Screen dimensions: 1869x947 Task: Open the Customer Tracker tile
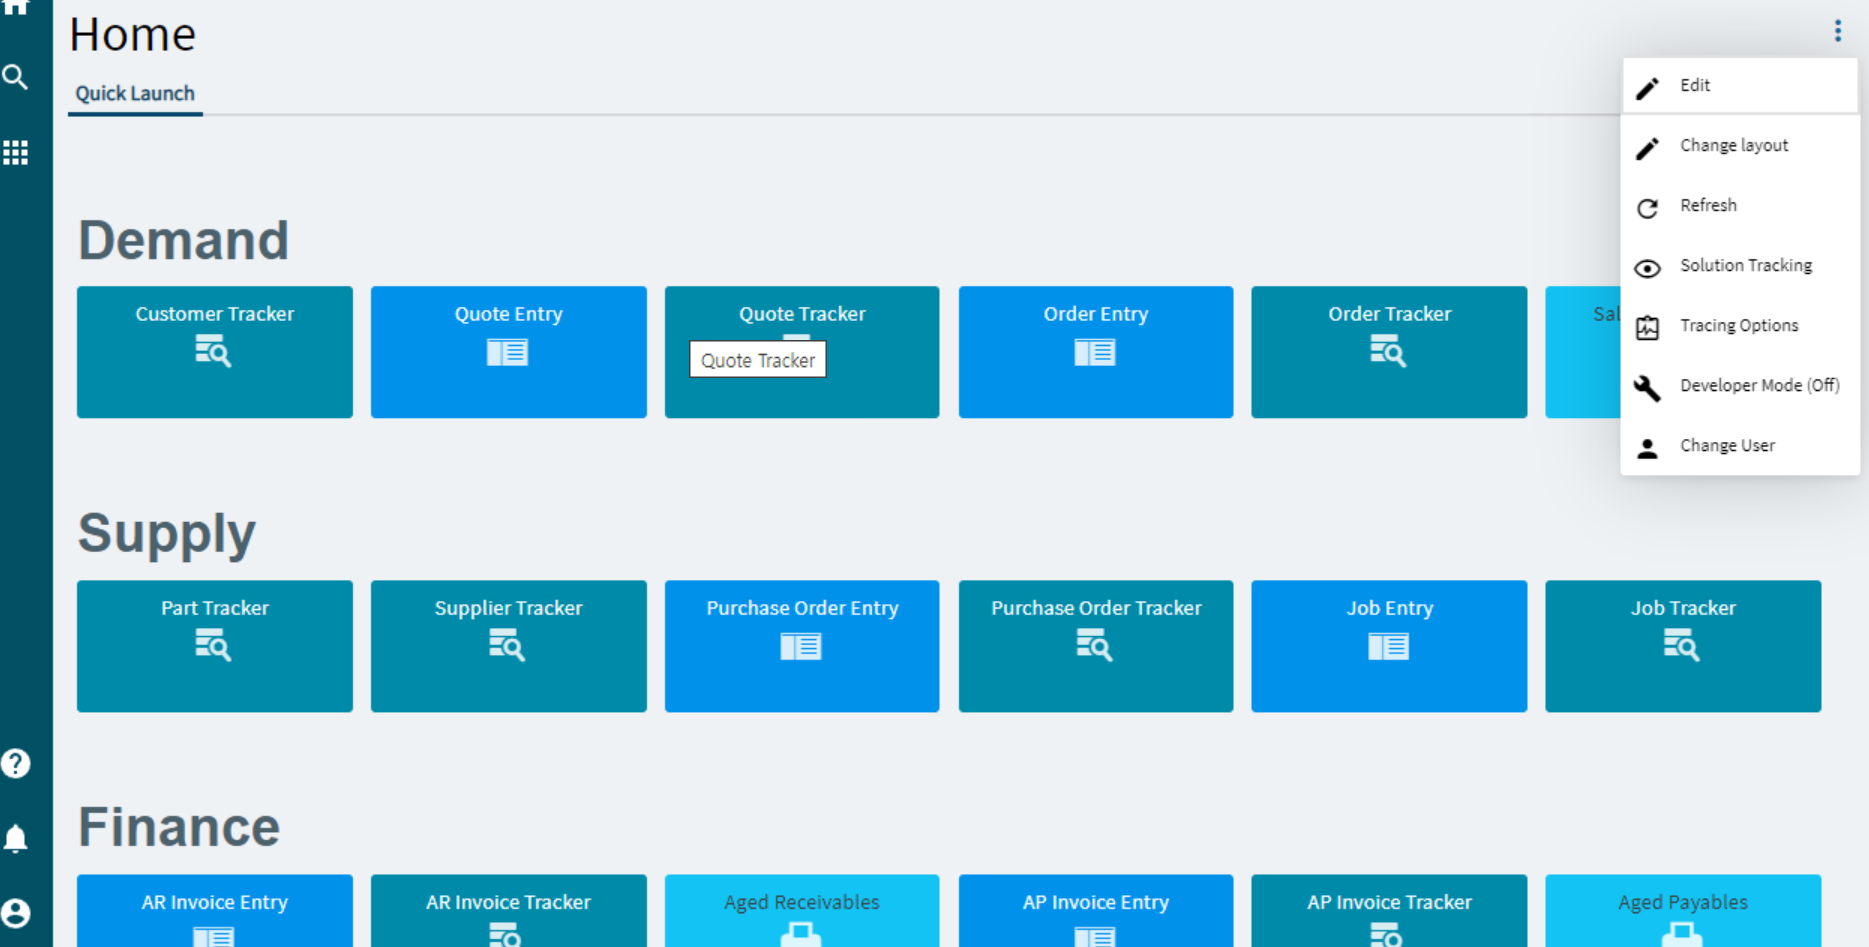[x=215, y=352]
